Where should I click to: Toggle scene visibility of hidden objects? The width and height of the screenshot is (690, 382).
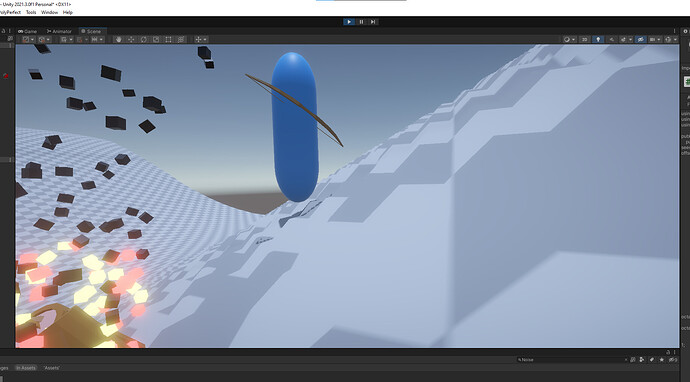(x=641, y=39)
